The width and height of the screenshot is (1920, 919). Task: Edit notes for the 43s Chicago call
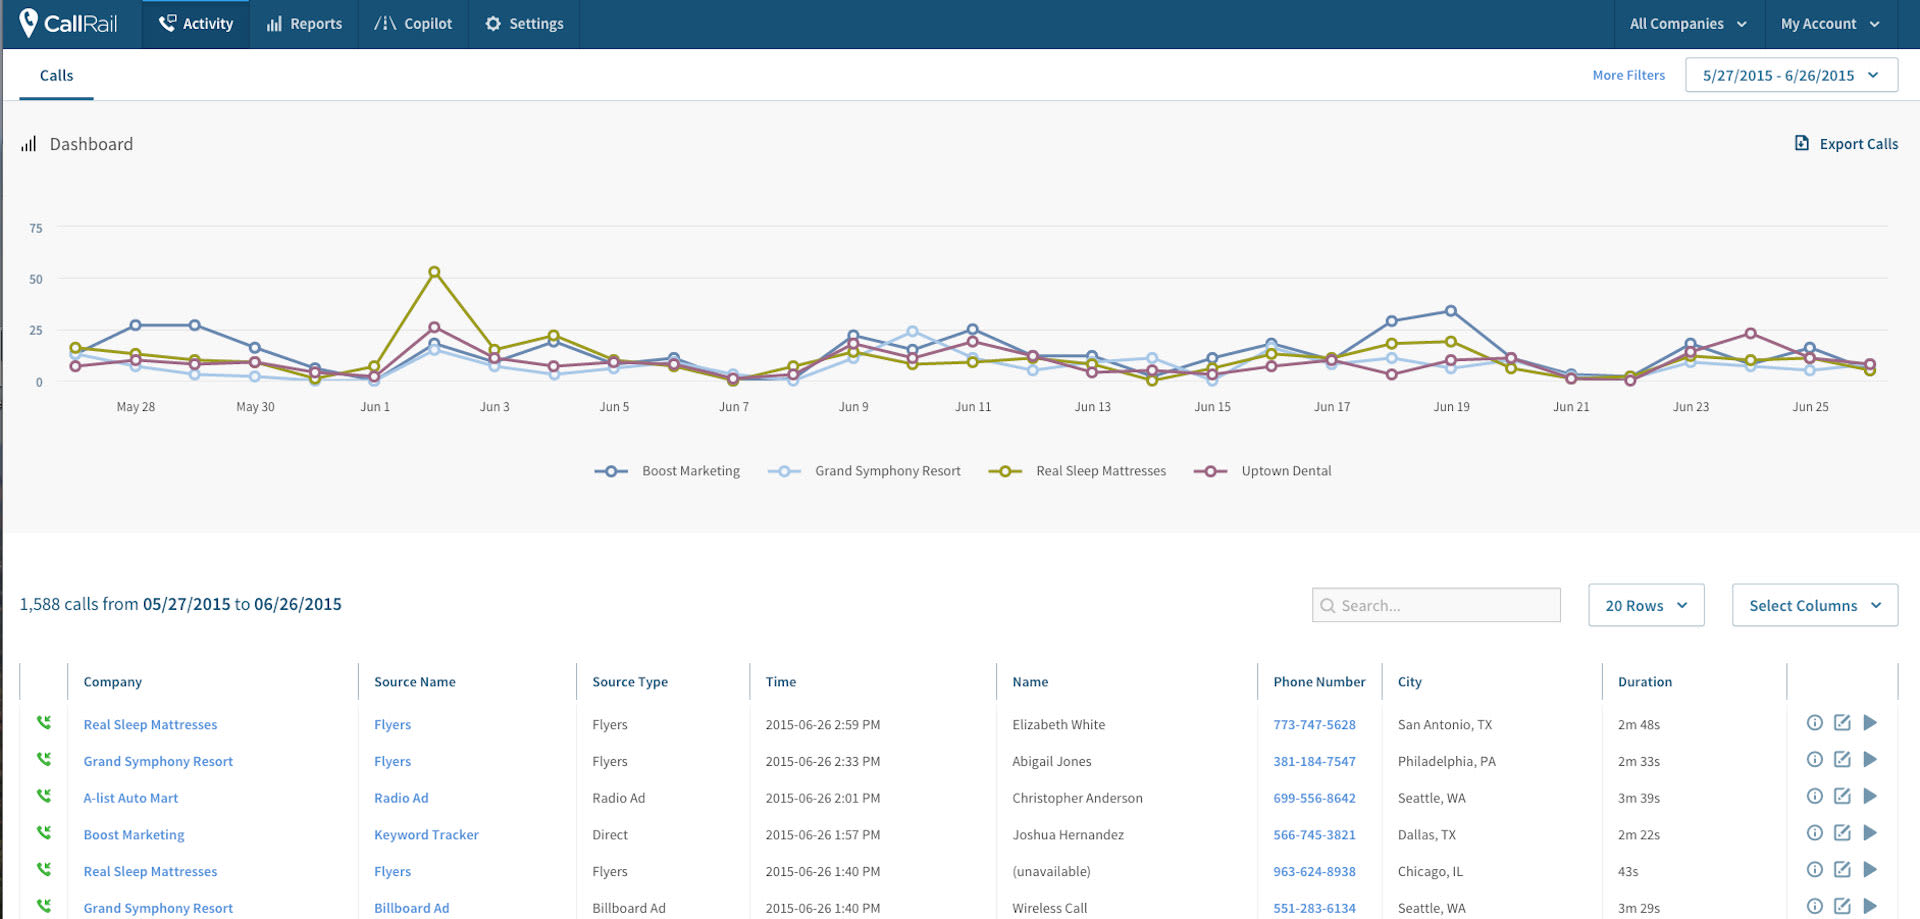1842,870
